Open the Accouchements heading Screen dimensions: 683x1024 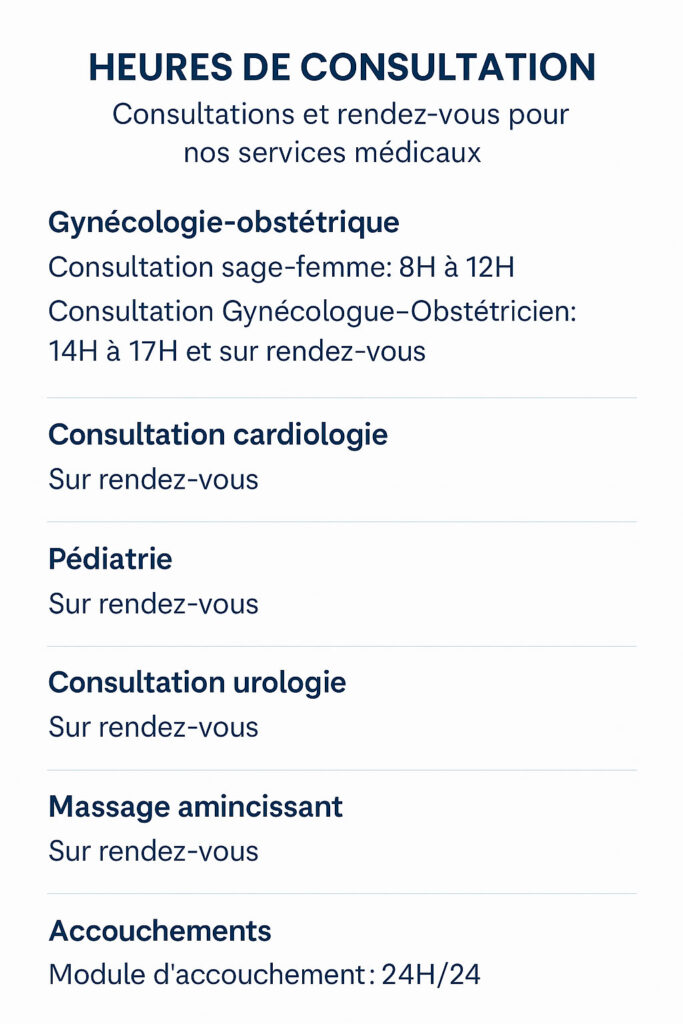160,931
